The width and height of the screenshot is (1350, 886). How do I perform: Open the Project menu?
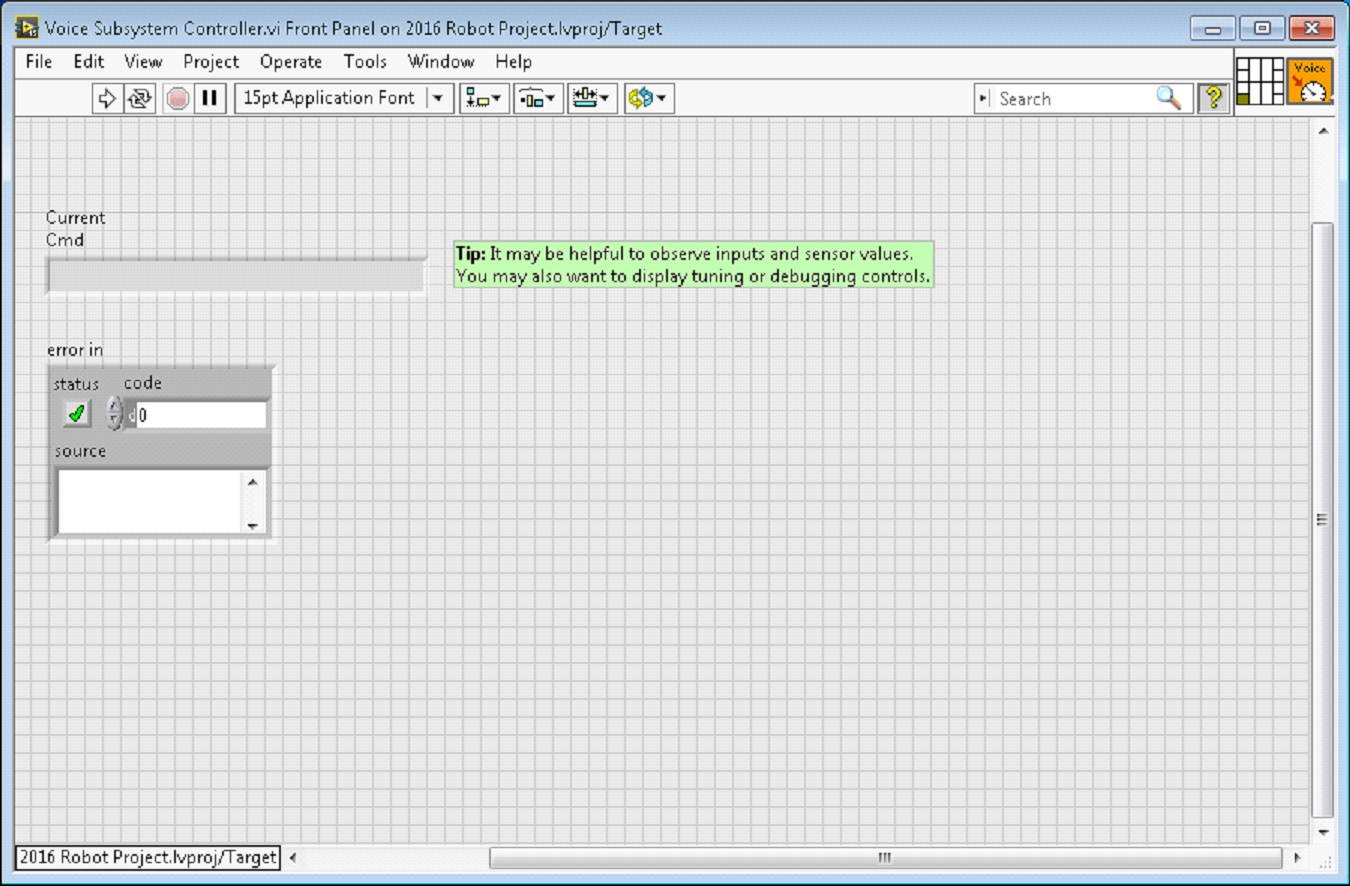(x=210, y=62)
